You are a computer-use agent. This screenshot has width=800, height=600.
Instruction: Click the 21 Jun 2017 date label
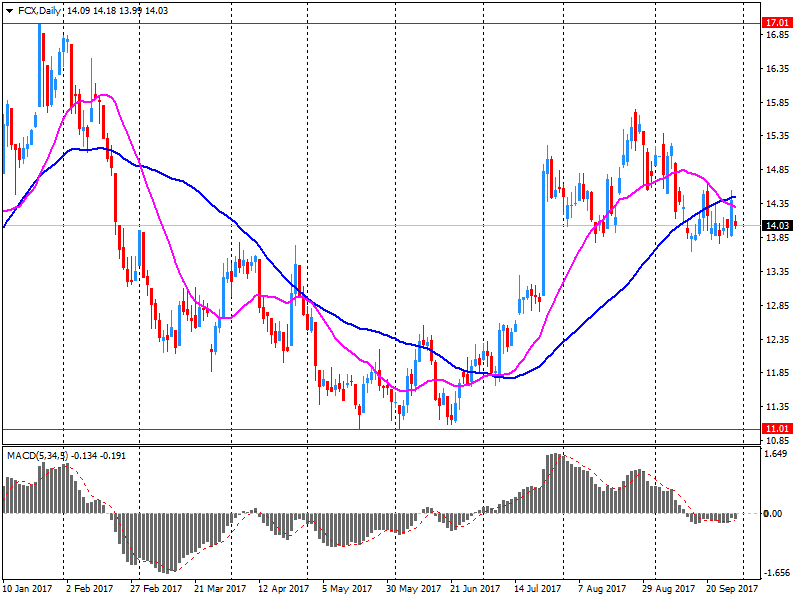475,589
